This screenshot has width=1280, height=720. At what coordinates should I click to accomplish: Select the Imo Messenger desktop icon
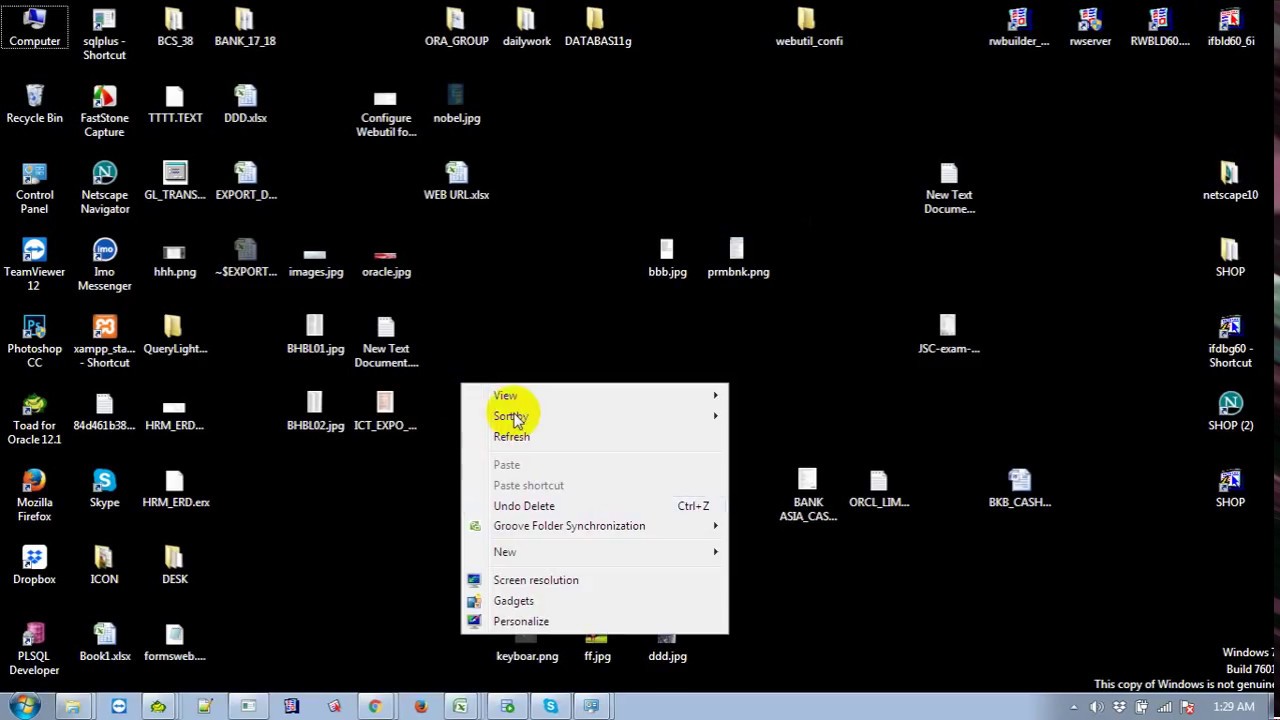pos(104,266)
